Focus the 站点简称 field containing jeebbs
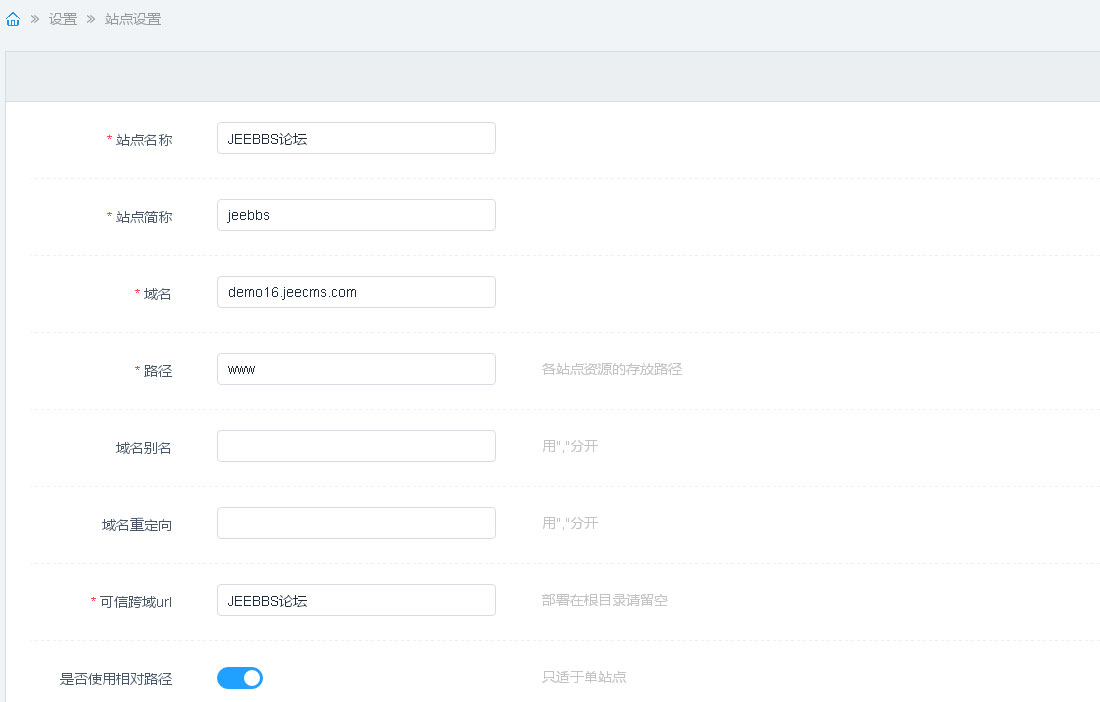 point(356,215)
